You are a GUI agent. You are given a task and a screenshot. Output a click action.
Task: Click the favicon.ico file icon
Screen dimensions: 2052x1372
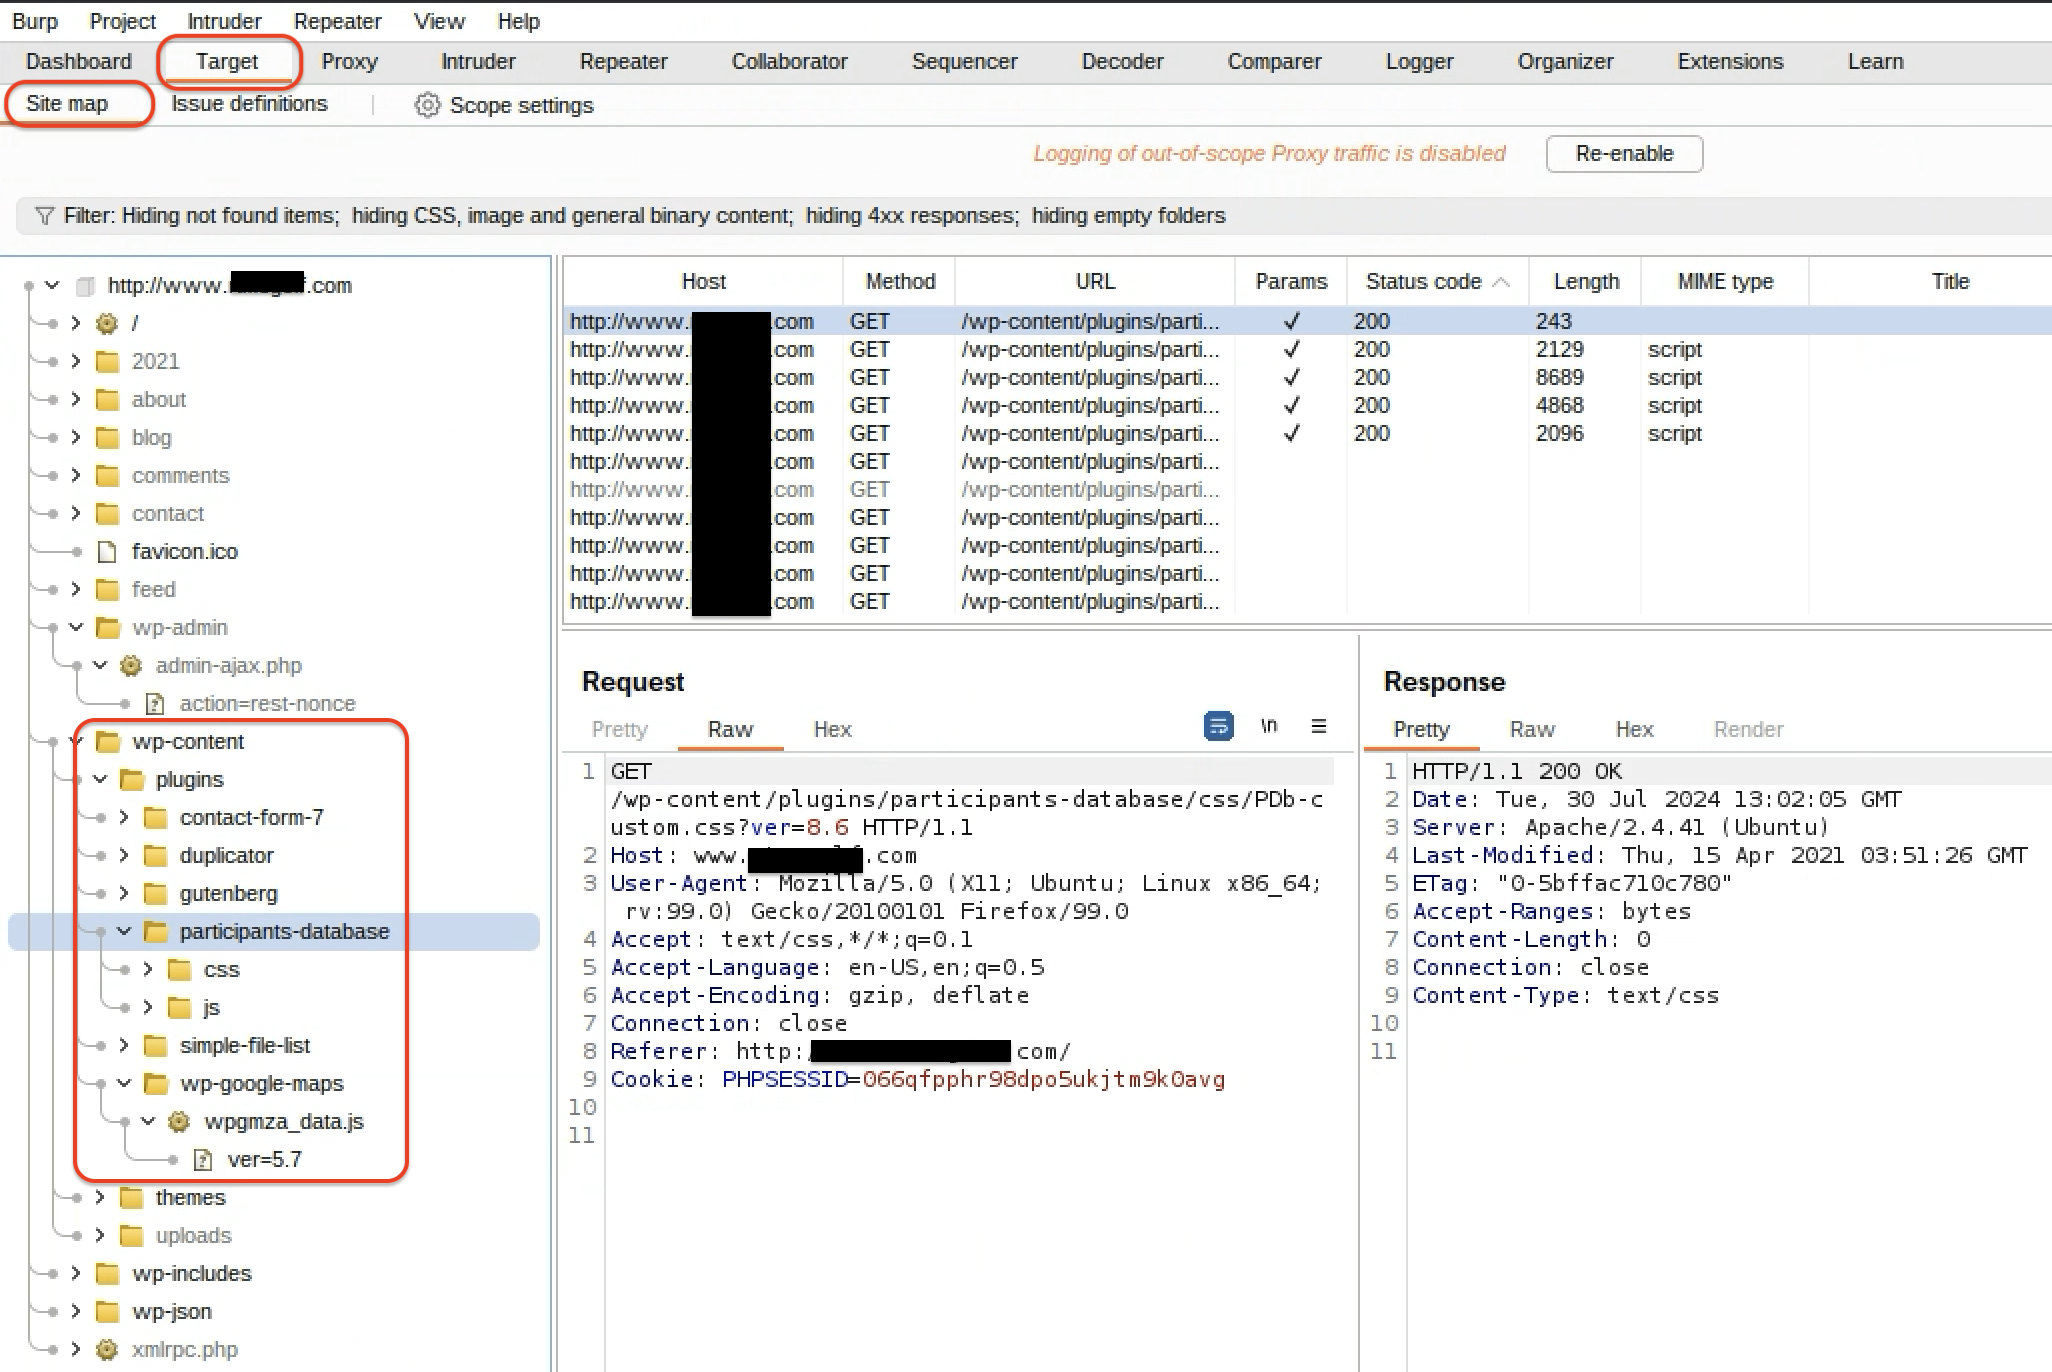click(107, 551)
